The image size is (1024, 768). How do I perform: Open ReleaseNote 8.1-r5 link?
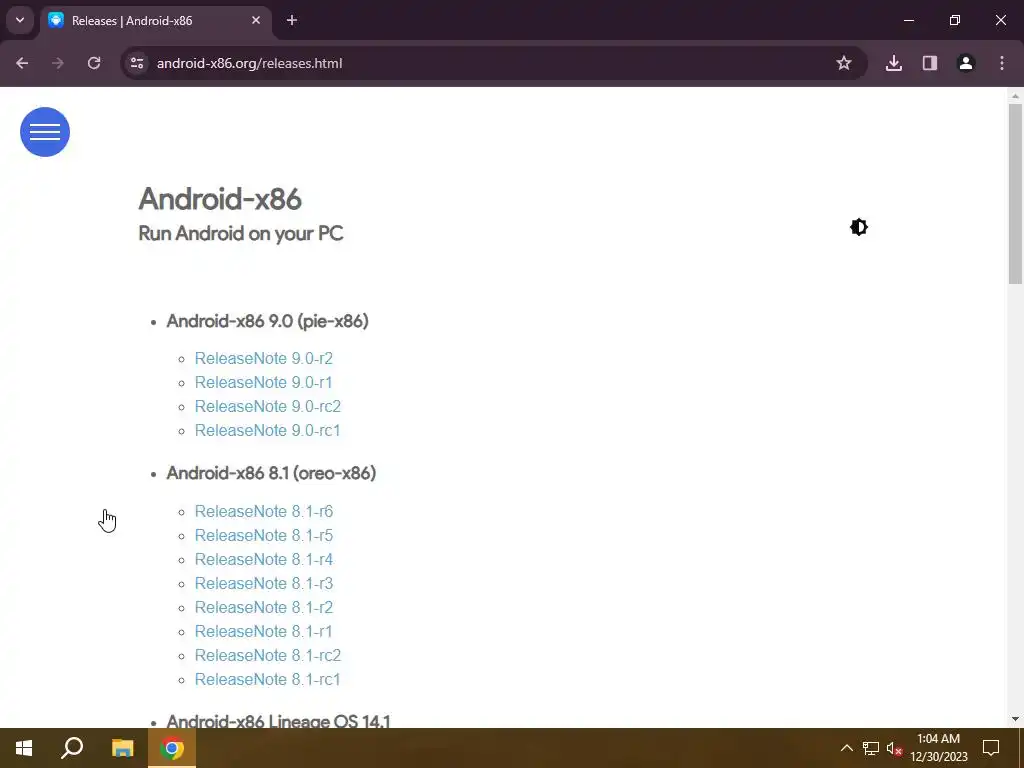click(x=264, y=536)
